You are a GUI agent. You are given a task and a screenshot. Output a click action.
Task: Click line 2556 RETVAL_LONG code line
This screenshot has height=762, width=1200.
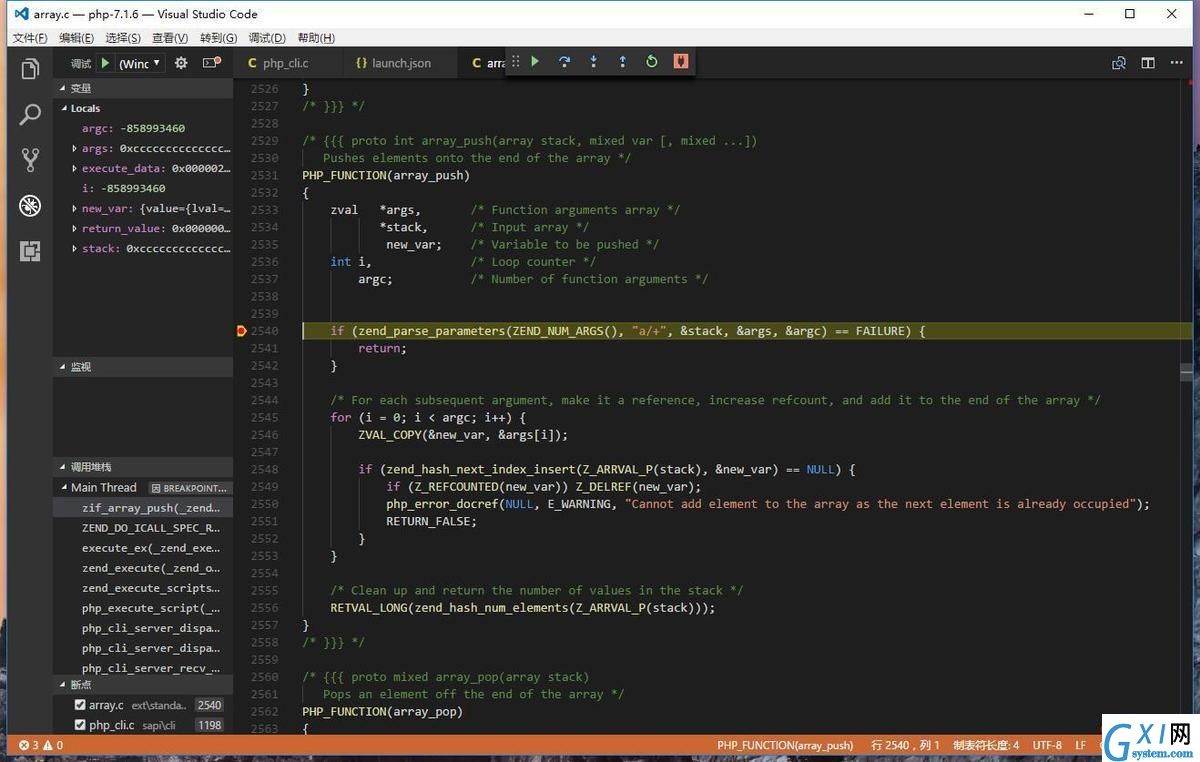523,608
